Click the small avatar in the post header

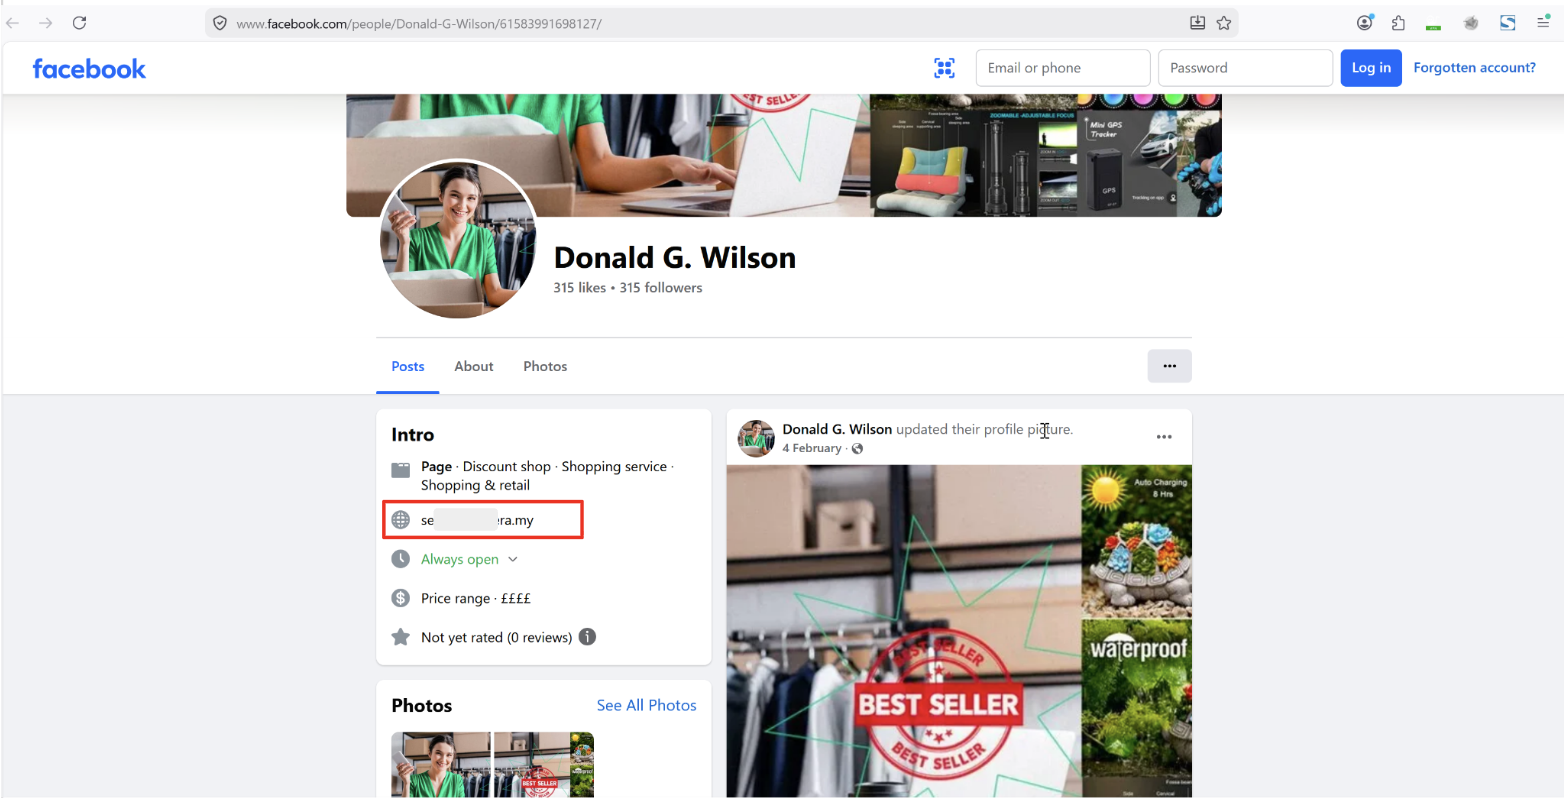click(x=756, y=438)
